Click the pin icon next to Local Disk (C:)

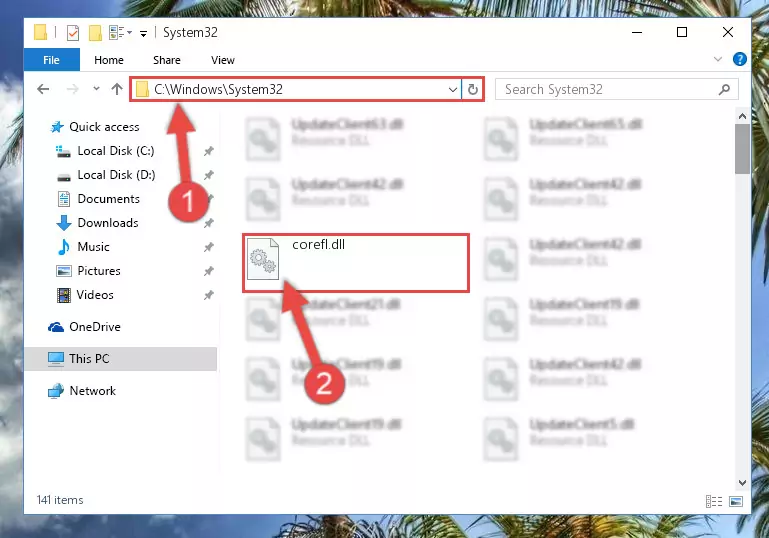[208, 151]
